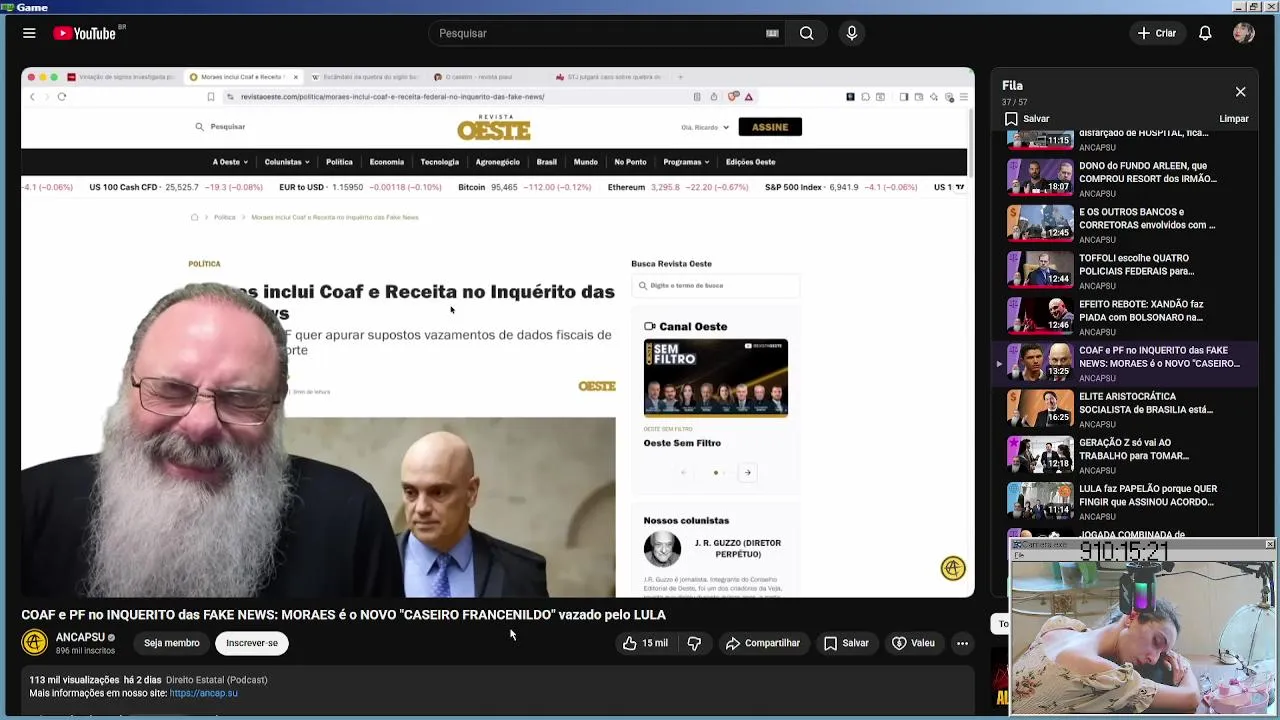1280x720 pixels.
Task: Expand the Colunistas menu dropdown
Action: coord(287,162)
